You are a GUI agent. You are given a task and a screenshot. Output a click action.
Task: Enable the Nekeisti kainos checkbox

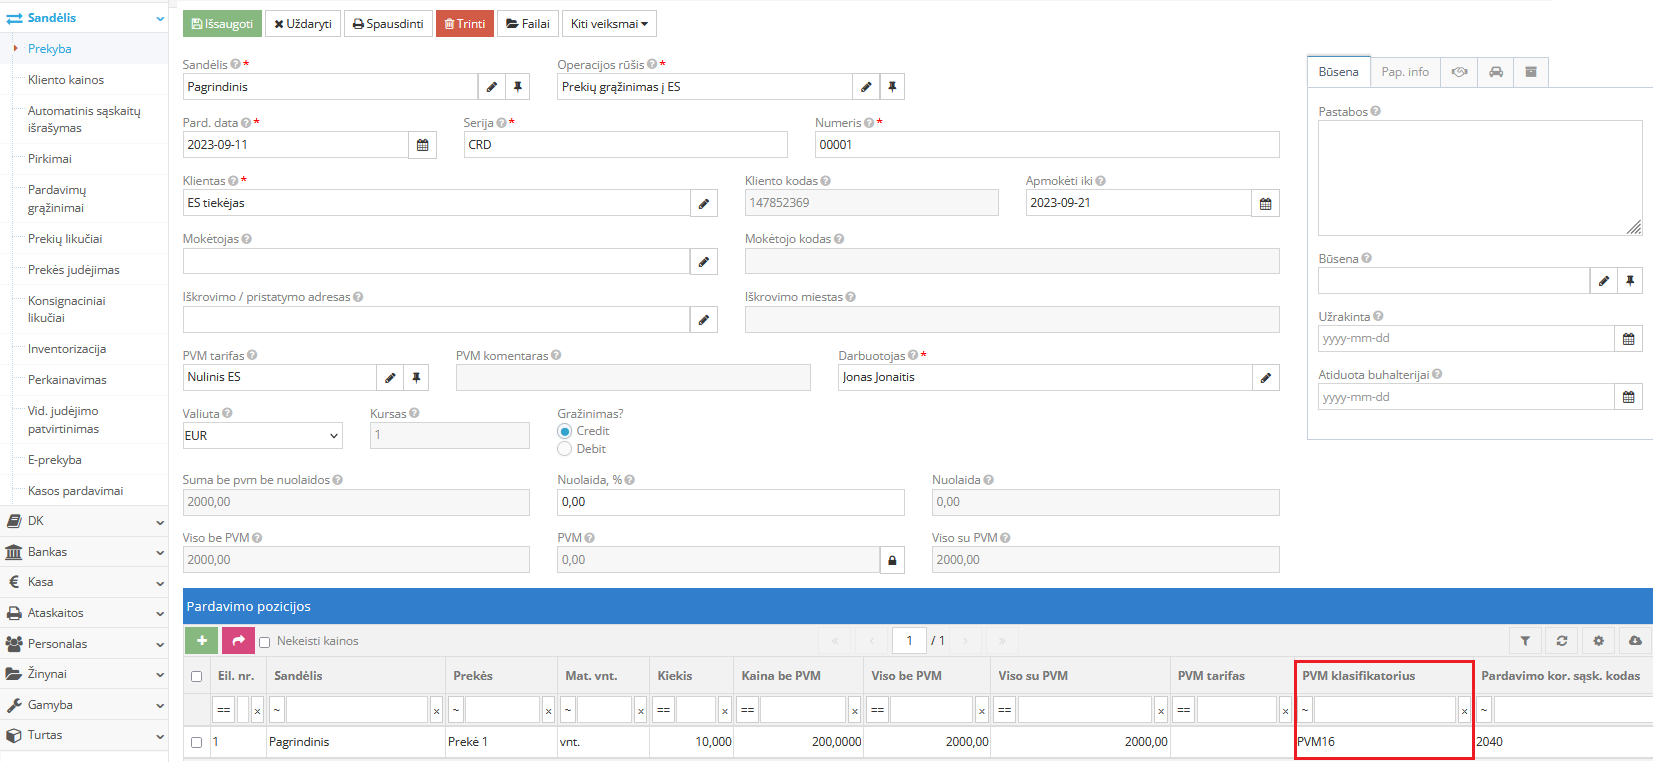[x=265, y=642]
